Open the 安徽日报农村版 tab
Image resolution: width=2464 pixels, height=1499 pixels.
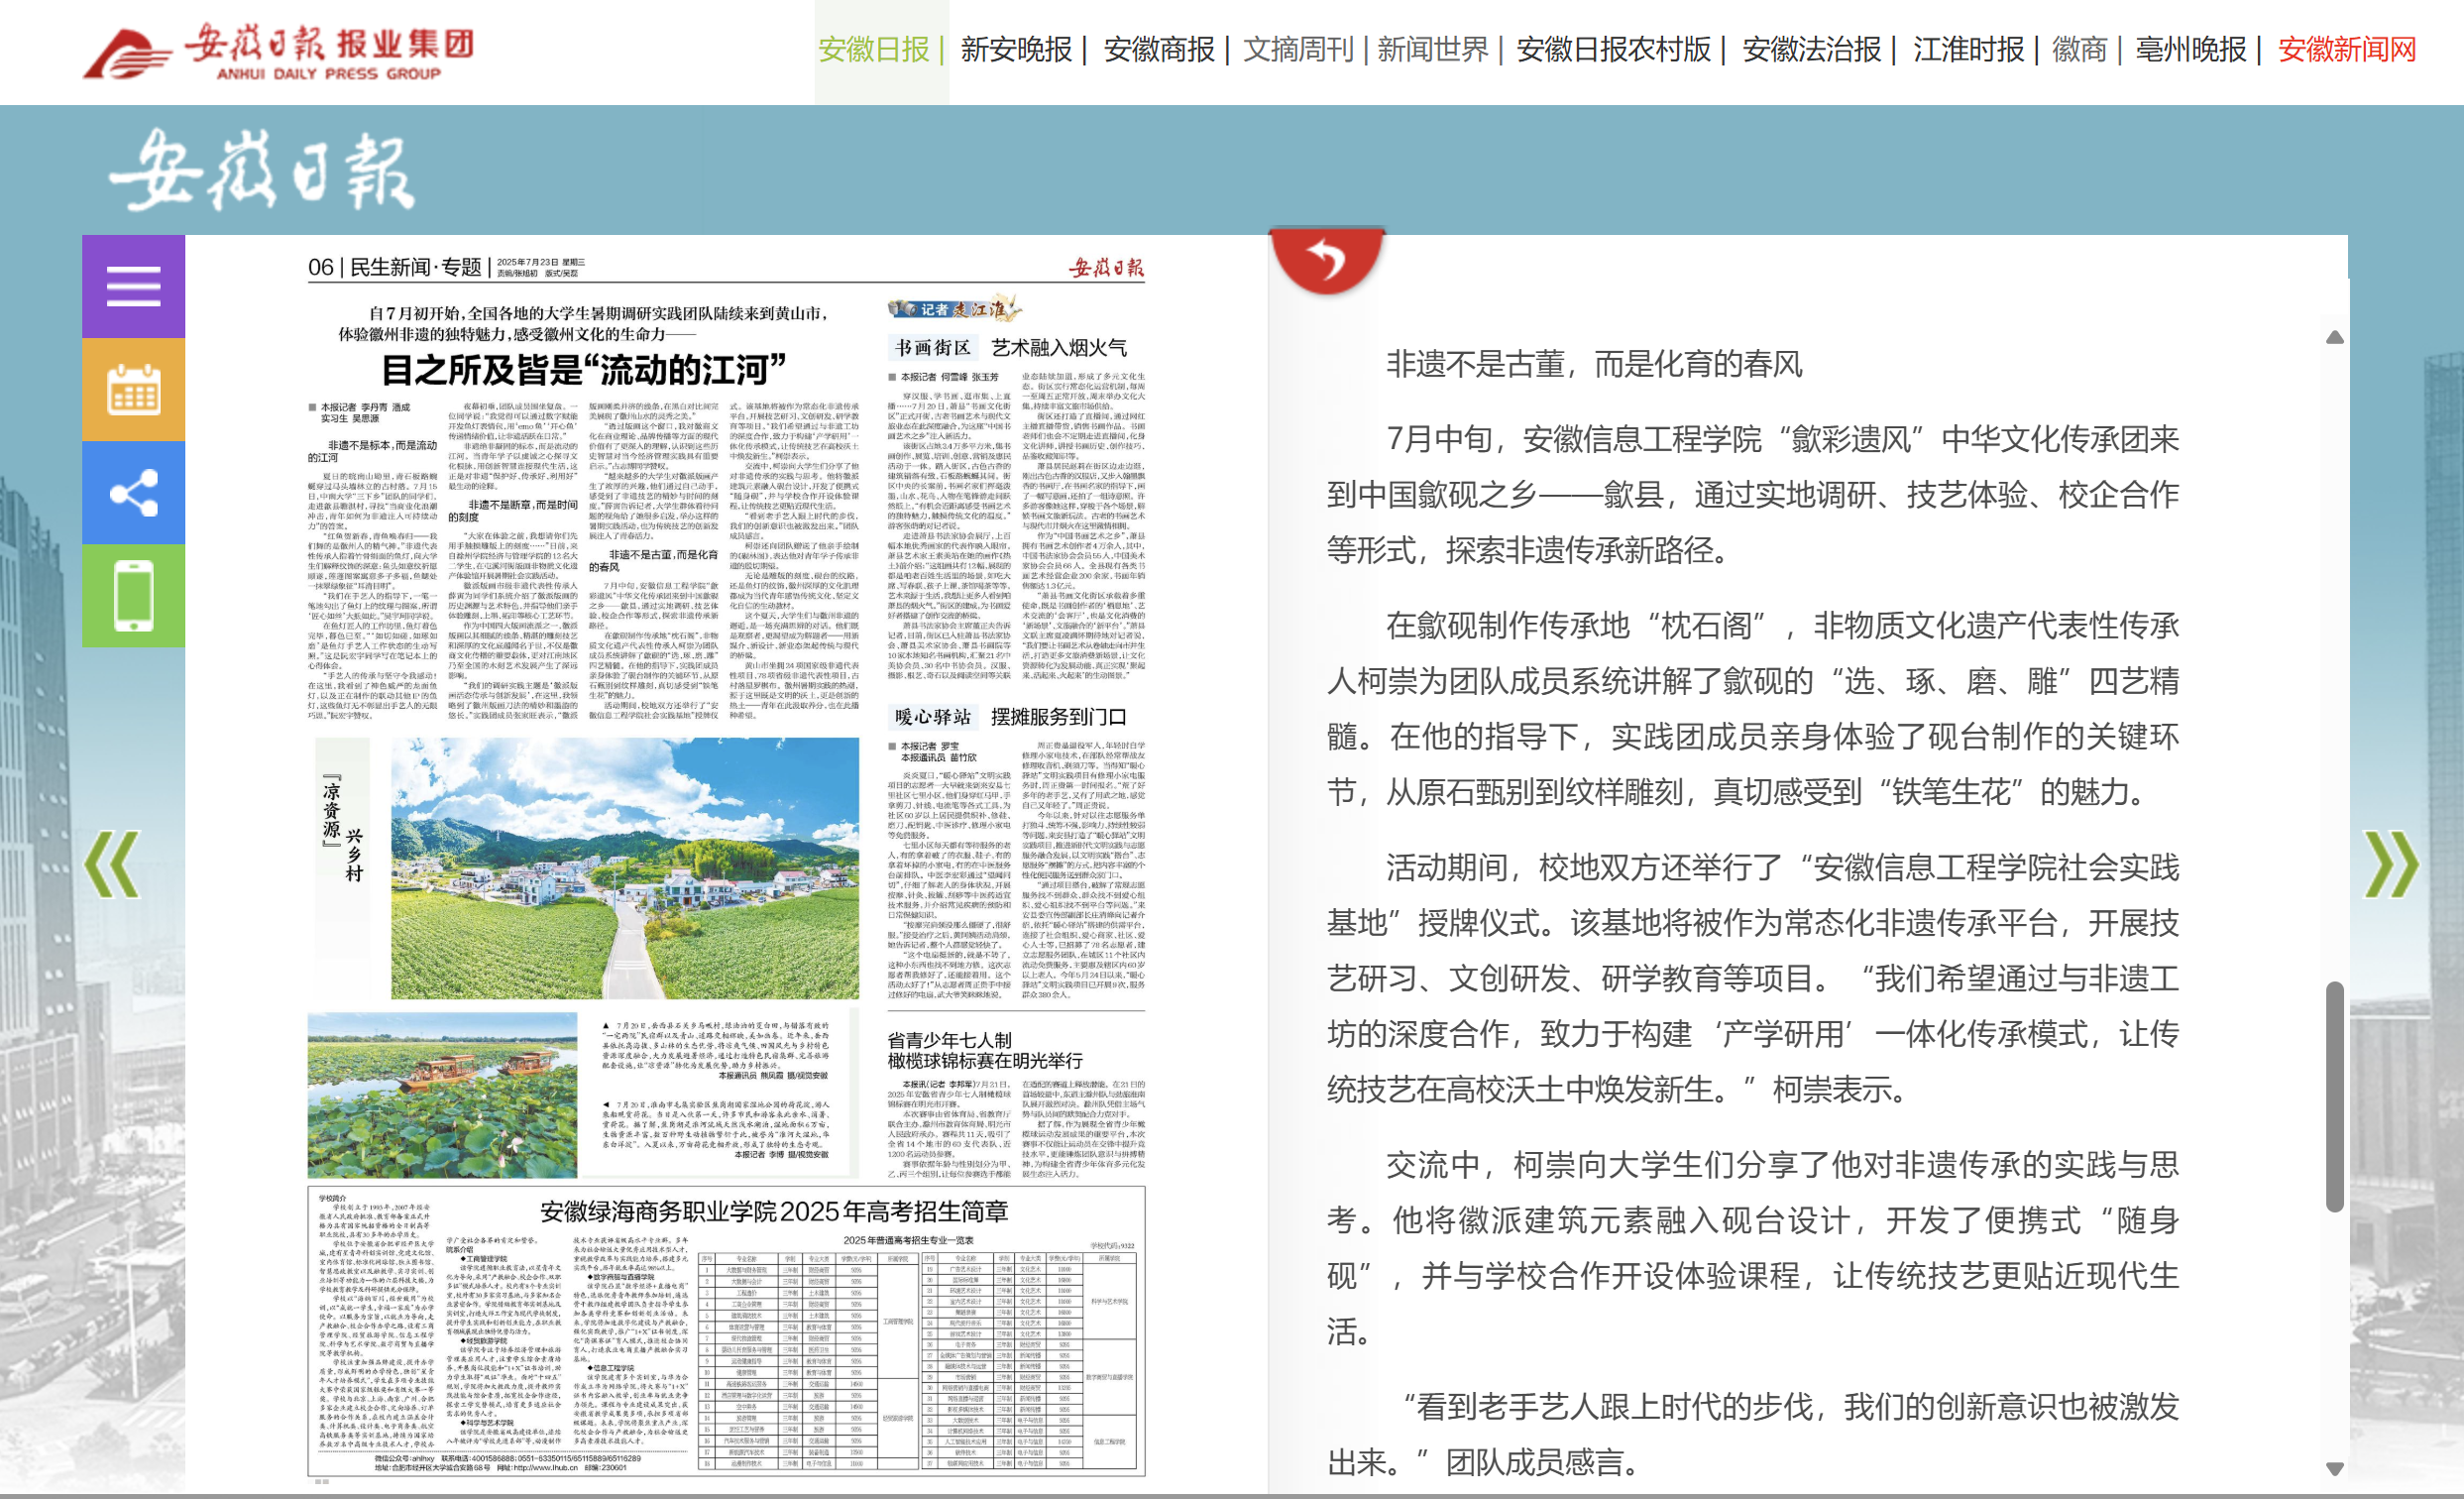click(x=1613, y=49)
